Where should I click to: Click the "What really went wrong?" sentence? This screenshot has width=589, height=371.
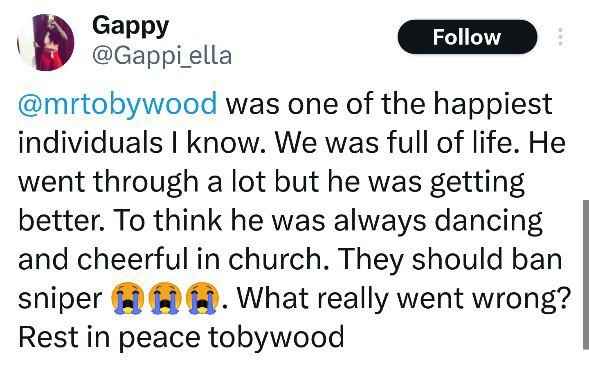pyautogui.click(x=403, y=298)
